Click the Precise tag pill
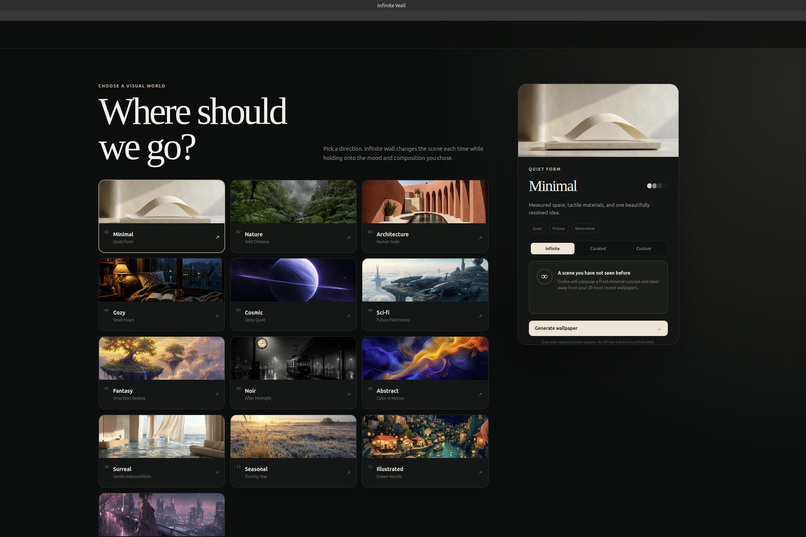Image resolution: width=806 pixels, height=537 pixels. [559, 229]
